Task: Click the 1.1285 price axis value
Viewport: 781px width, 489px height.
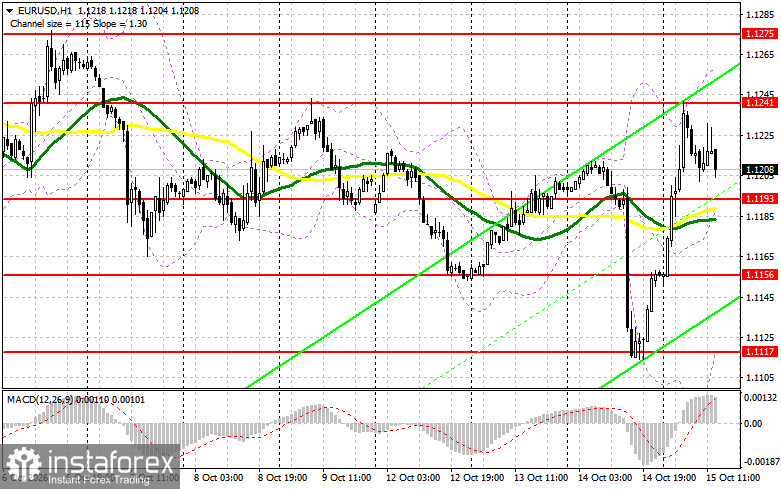Action: tap(760, 14)
